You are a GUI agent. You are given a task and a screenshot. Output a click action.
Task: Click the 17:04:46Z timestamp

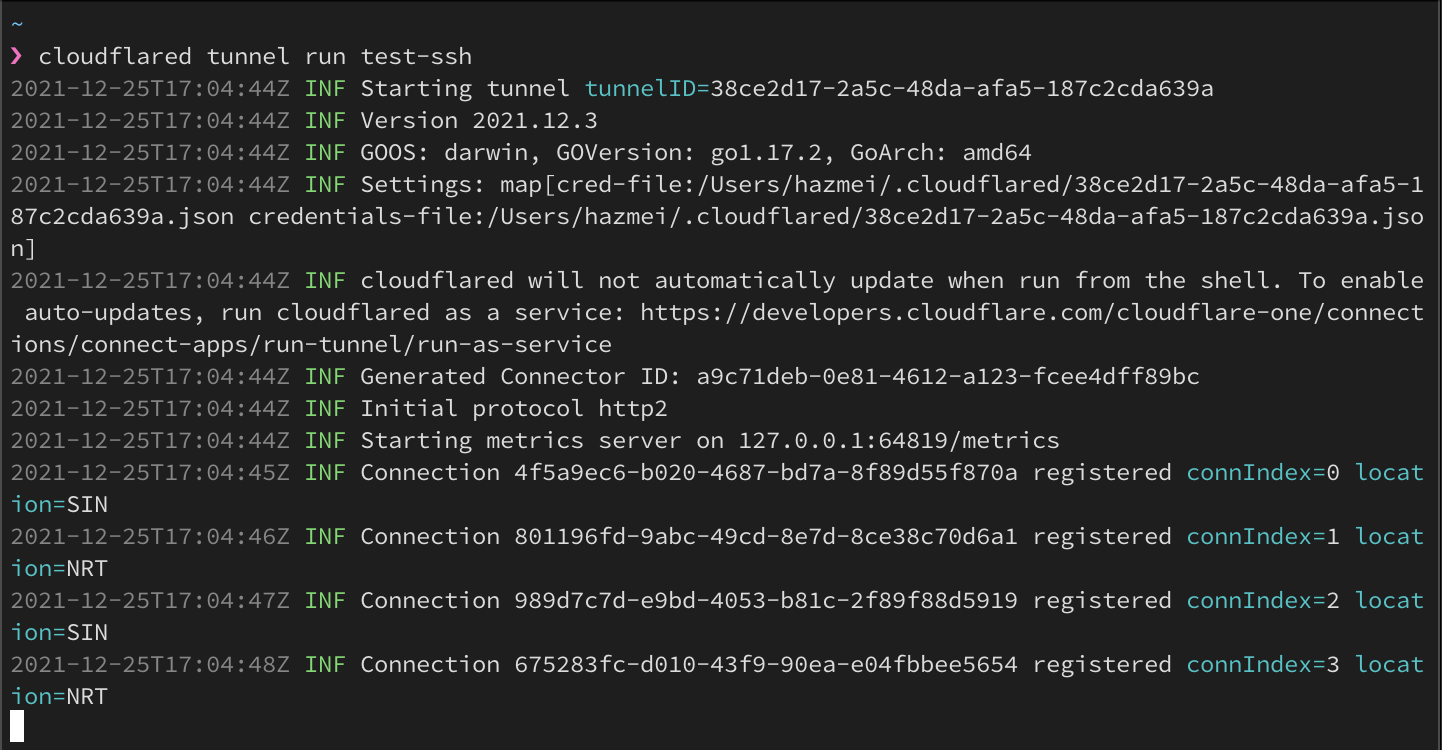[x=150, y=536]
